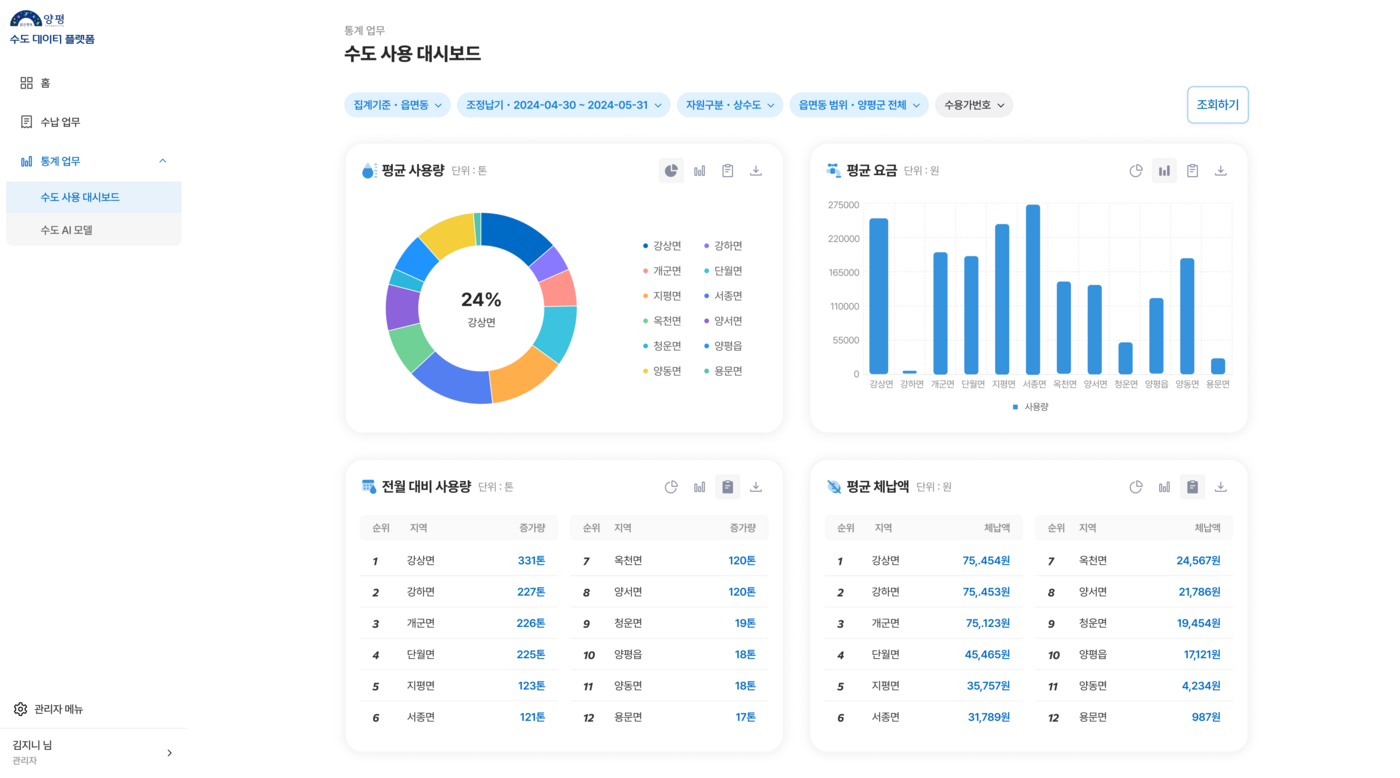Toggle the 서종면 legend entry
This screenshot has height=778, width=1400.
pyautogui.click(x=723, y=296)
